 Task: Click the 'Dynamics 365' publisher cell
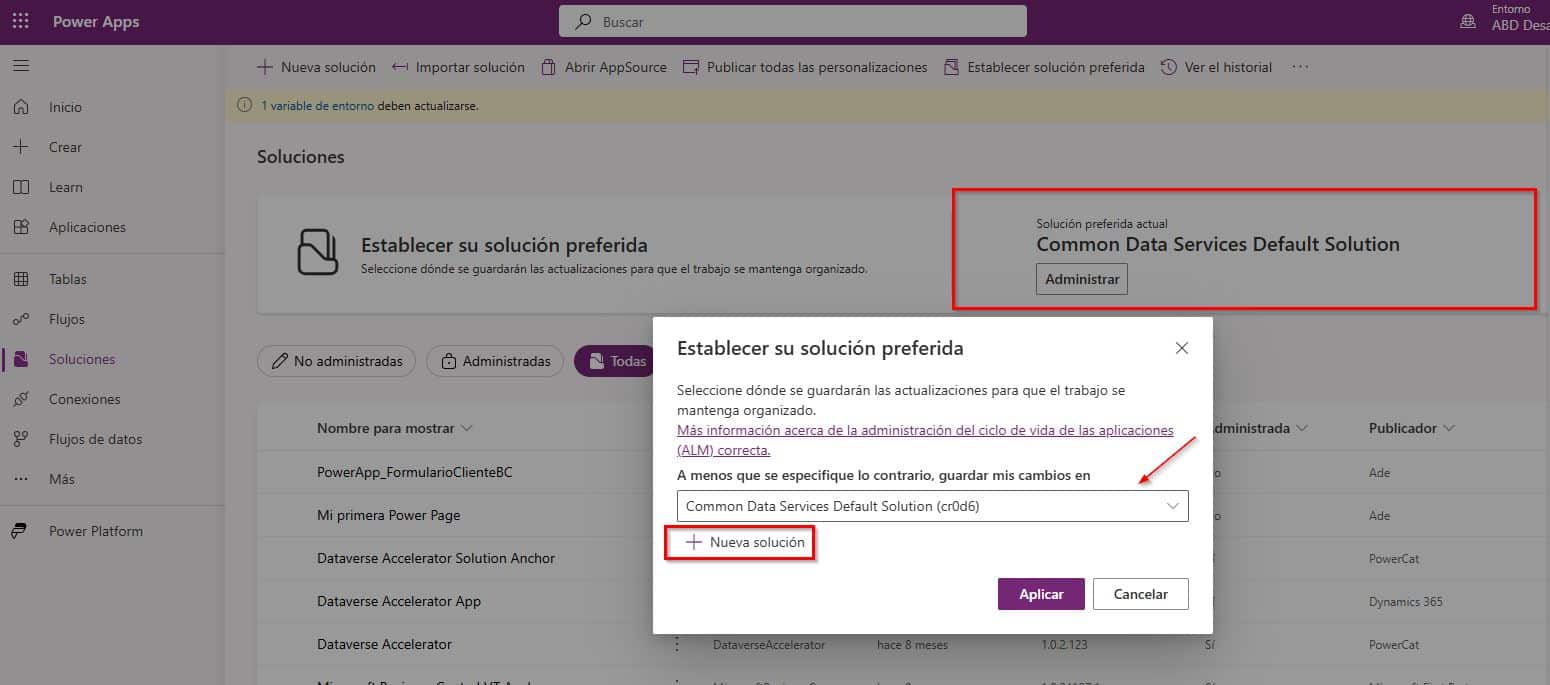pyautogui.click(x=1406, y=602)
